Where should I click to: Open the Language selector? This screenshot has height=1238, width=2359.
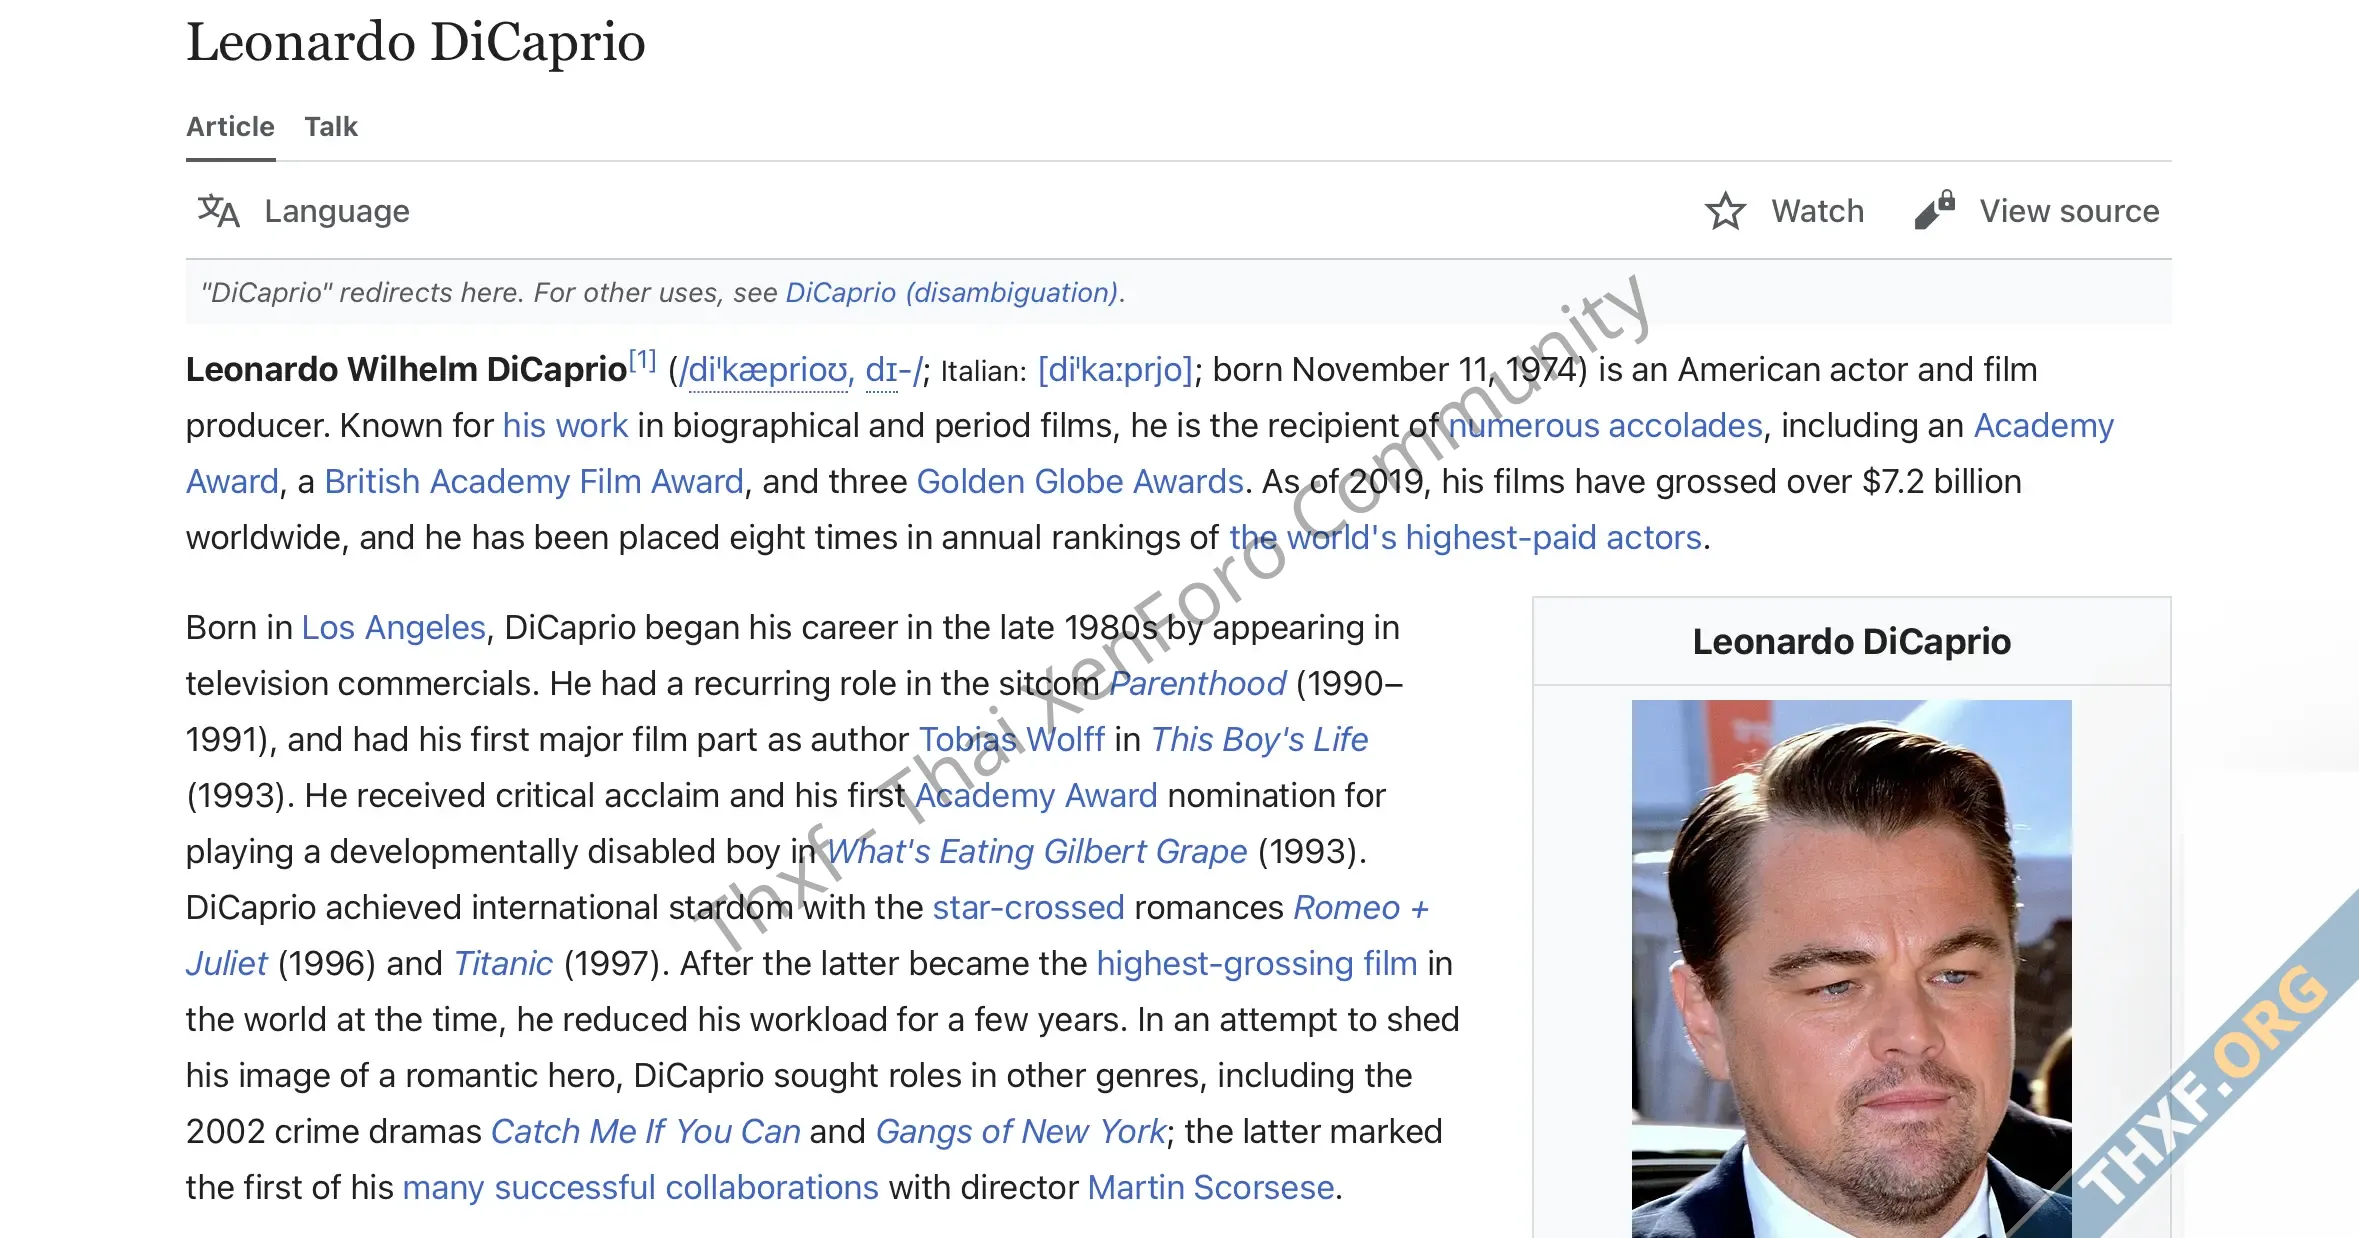(303, 211)
